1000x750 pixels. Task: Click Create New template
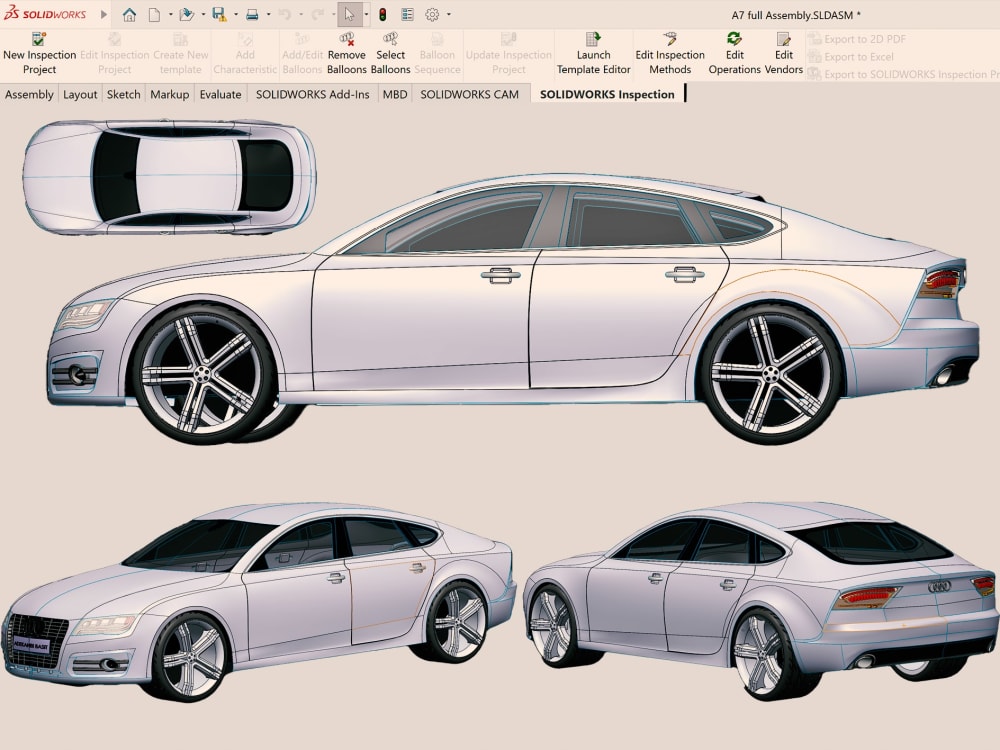180,54
